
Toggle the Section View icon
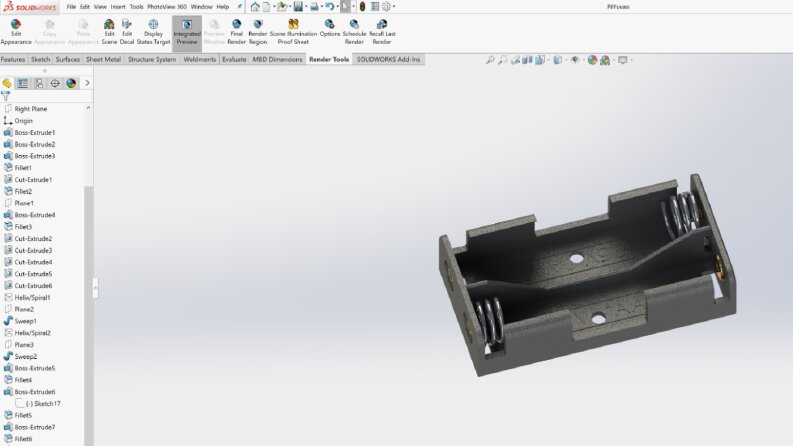pyautogui.click(x=527, y=60)
